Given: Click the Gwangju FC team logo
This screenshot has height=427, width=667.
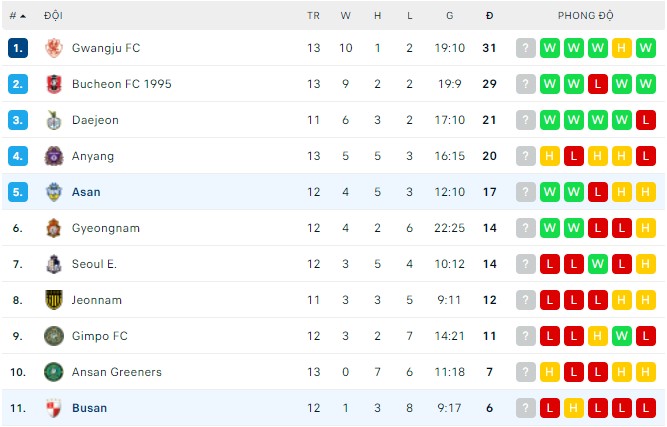Looking at the screenshot, I should (x=54, y=48).
